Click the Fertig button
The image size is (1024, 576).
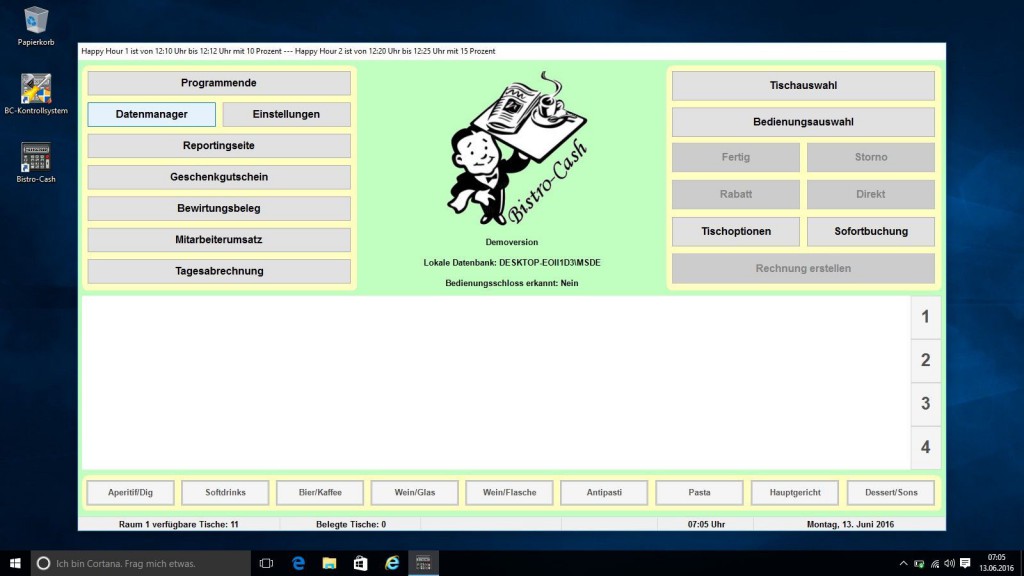[735, 157]
